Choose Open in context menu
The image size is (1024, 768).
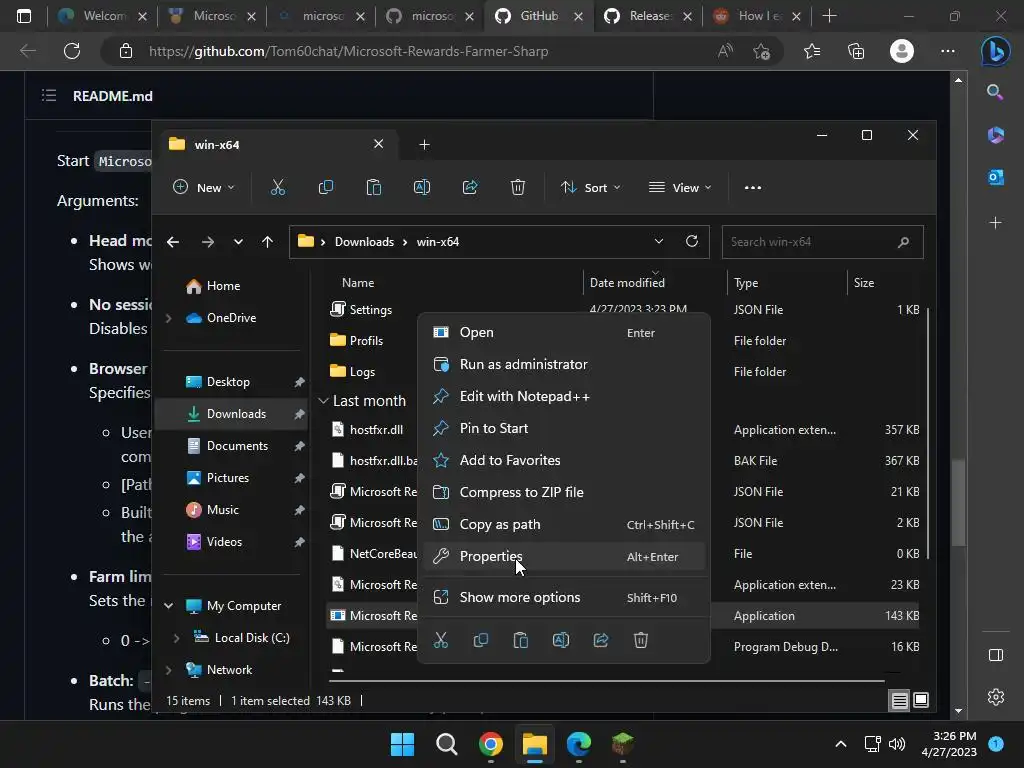click(564, 332)
